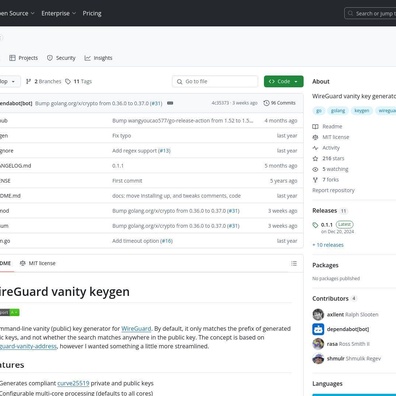Viewport: 396px width, 396px height.
Task: View 7 forks
Action: pos(330,180)
